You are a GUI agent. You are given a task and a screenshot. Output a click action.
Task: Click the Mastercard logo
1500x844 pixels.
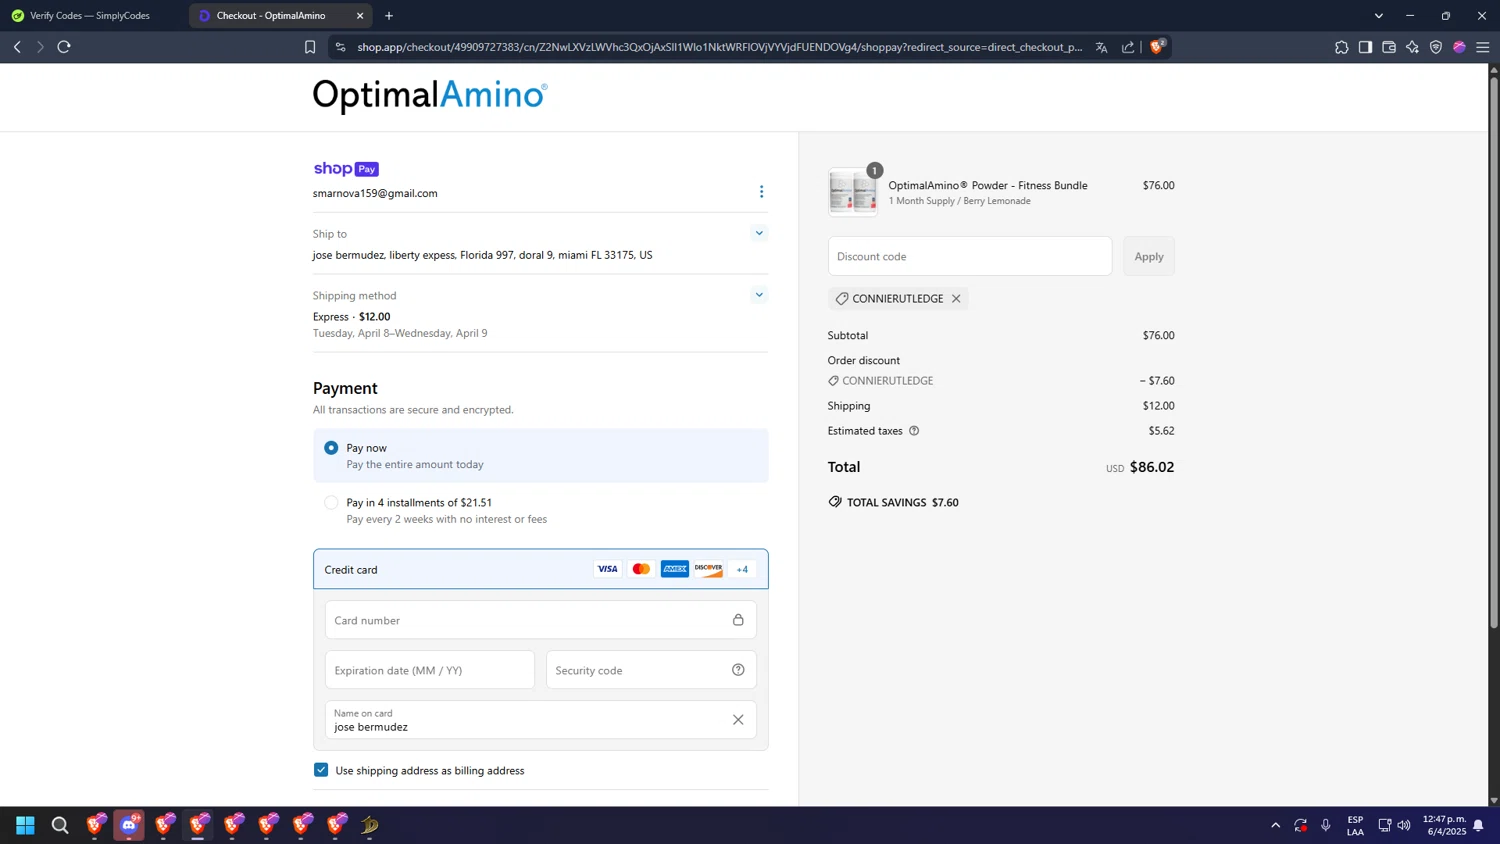click(641, 569)
